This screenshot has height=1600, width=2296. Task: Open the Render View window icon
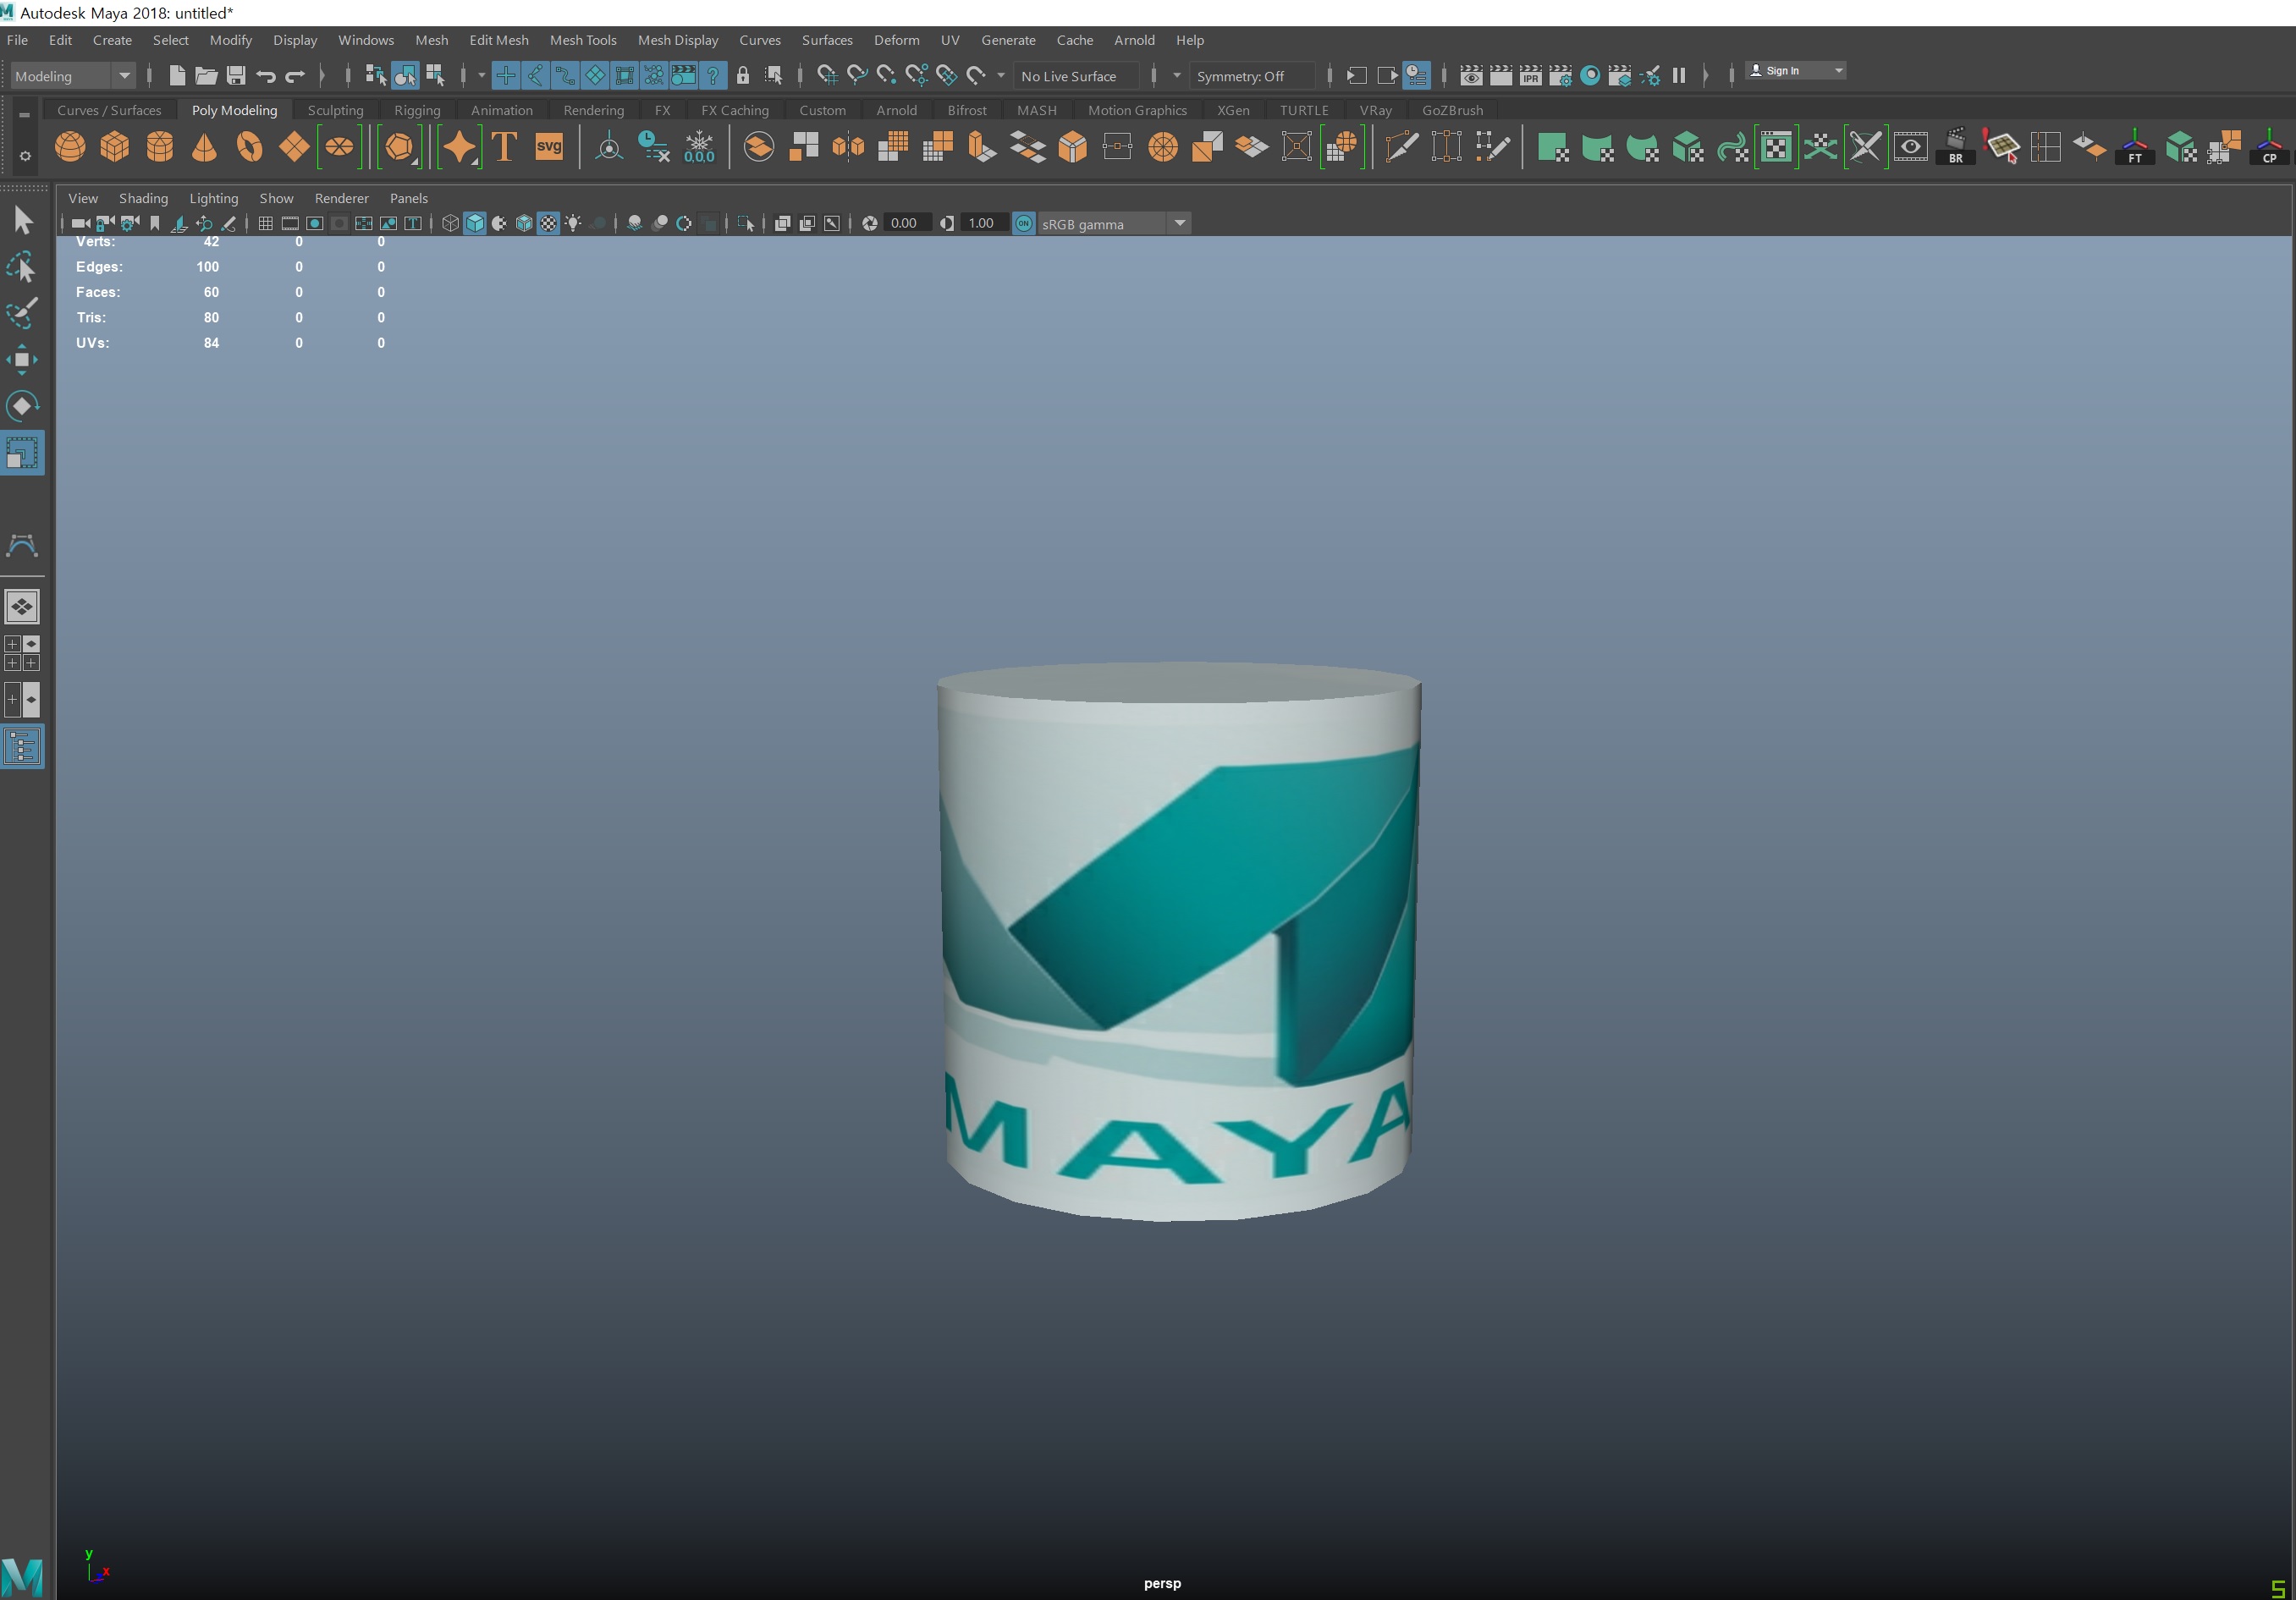(x=1471, y=75)
